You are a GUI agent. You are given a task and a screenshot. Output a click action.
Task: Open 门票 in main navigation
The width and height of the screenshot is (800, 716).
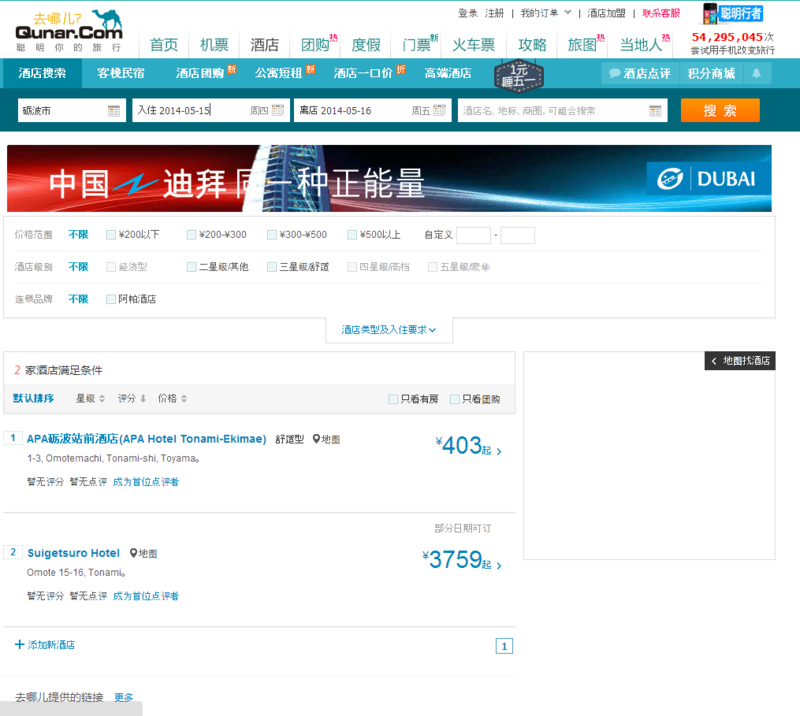click(417, 45)
